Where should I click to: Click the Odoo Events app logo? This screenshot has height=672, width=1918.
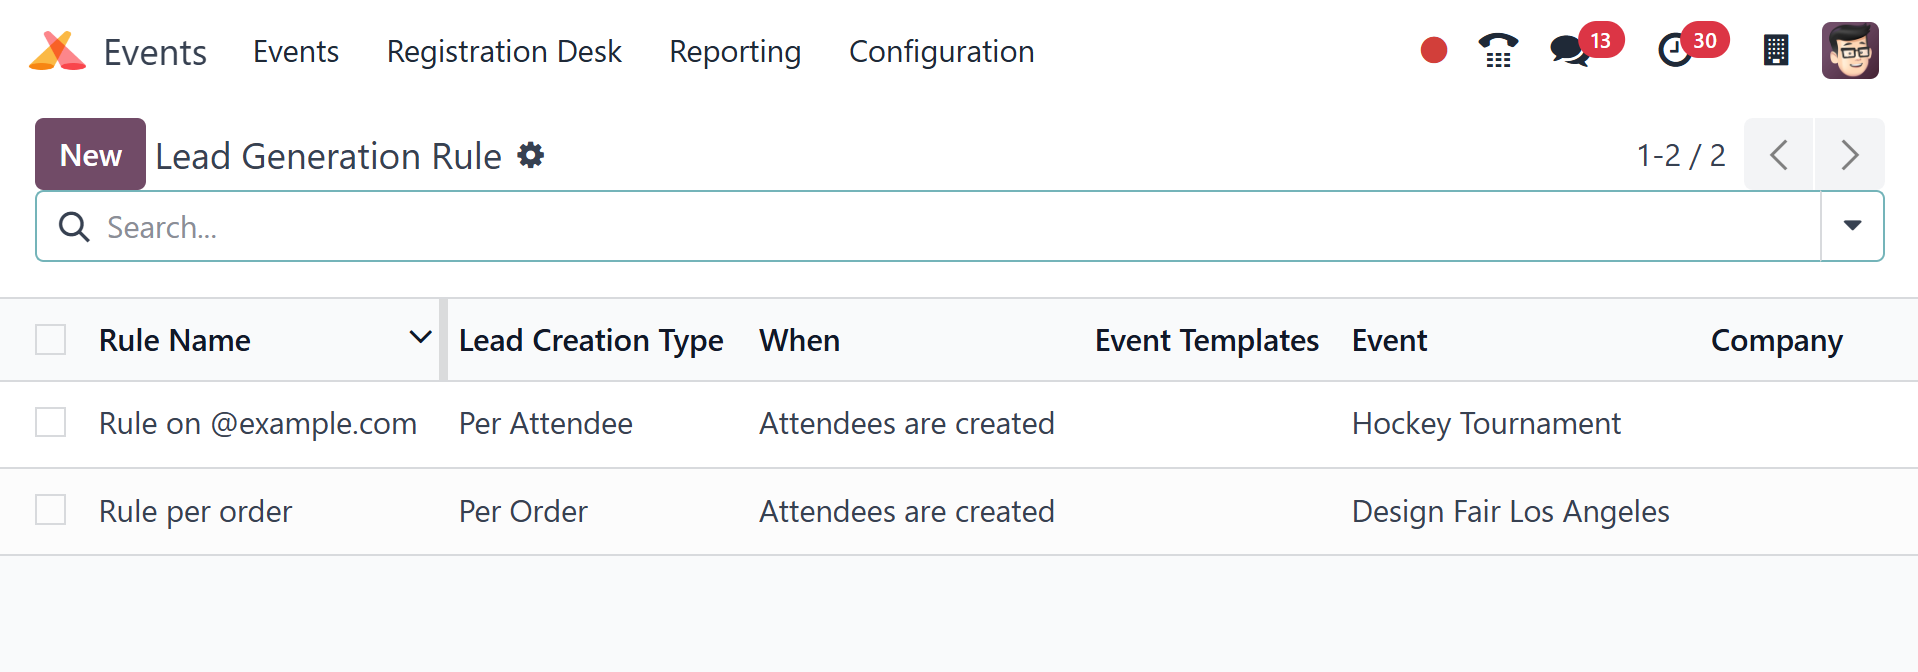(57, 51)
